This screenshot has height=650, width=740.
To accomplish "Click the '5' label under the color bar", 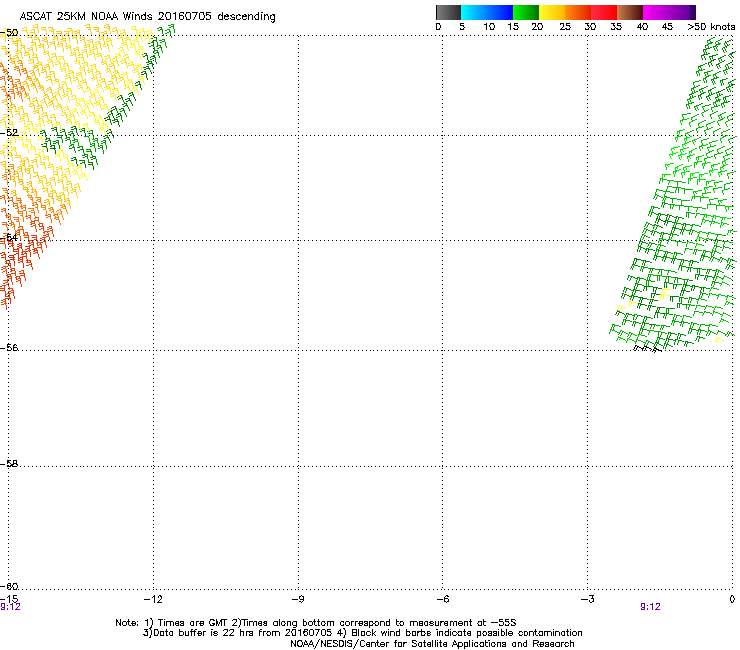I will click(462, 27).
